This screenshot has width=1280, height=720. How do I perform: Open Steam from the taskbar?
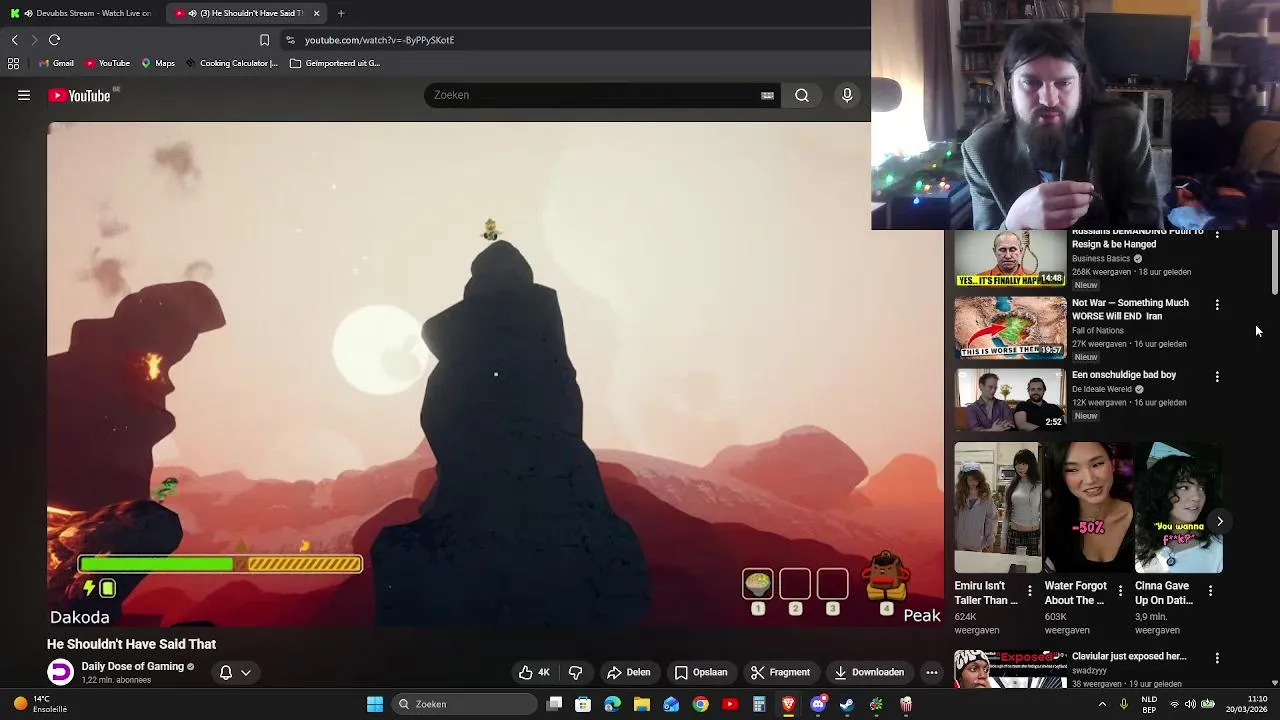pyautogui.click(x=847, y=704)
